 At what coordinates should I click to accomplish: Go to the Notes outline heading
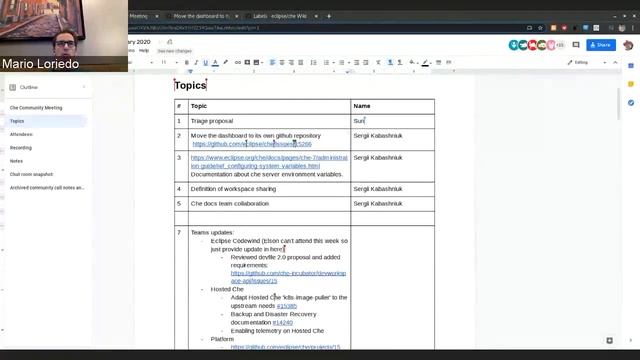click(16, 161)
